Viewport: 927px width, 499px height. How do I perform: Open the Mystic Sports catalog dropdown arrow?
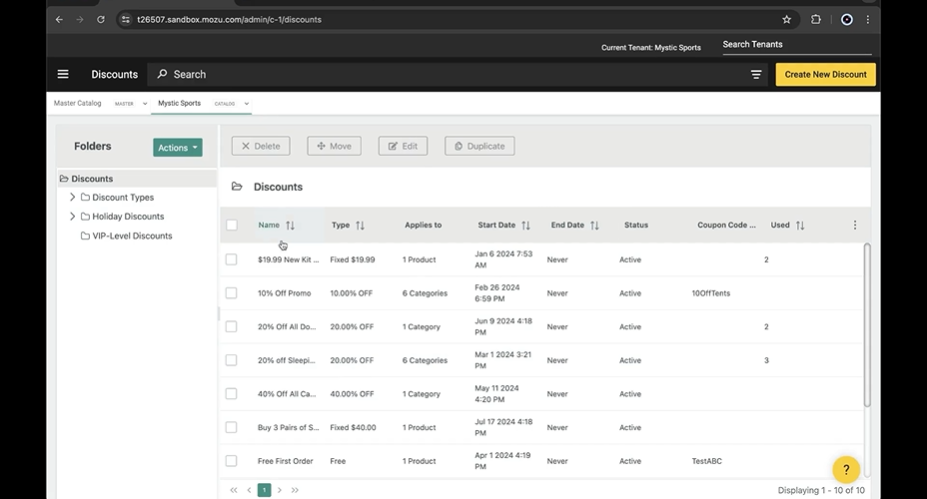click(x=247, y=103)
